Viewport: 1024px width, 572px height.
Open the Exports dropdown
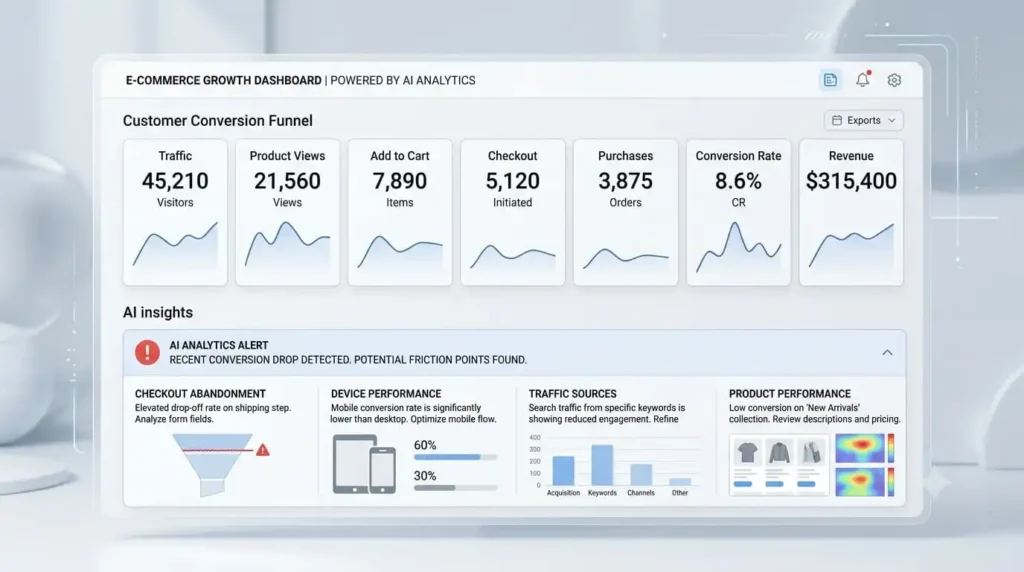863,120
